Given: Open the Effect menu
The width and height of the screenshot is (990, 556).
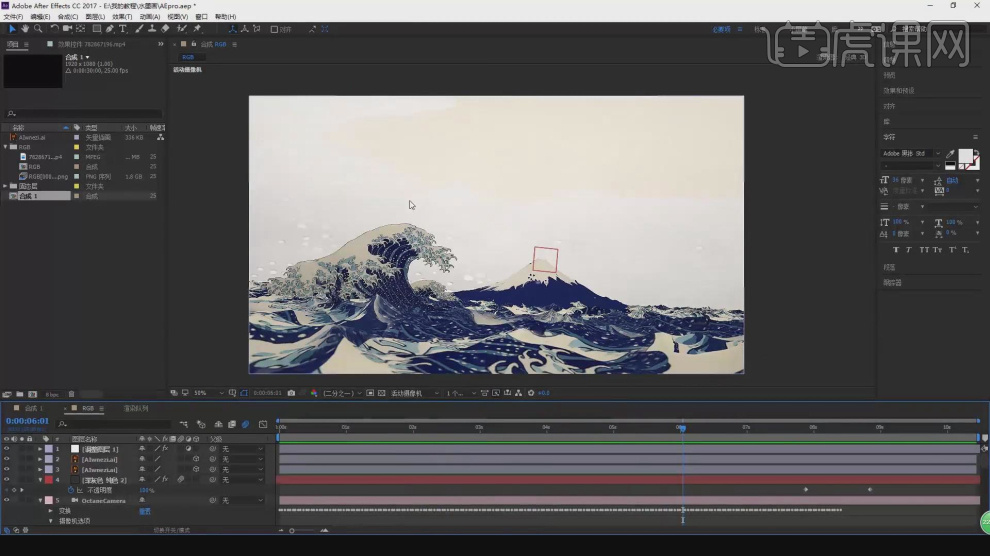Looking at the screenshot, I should 122,17.
